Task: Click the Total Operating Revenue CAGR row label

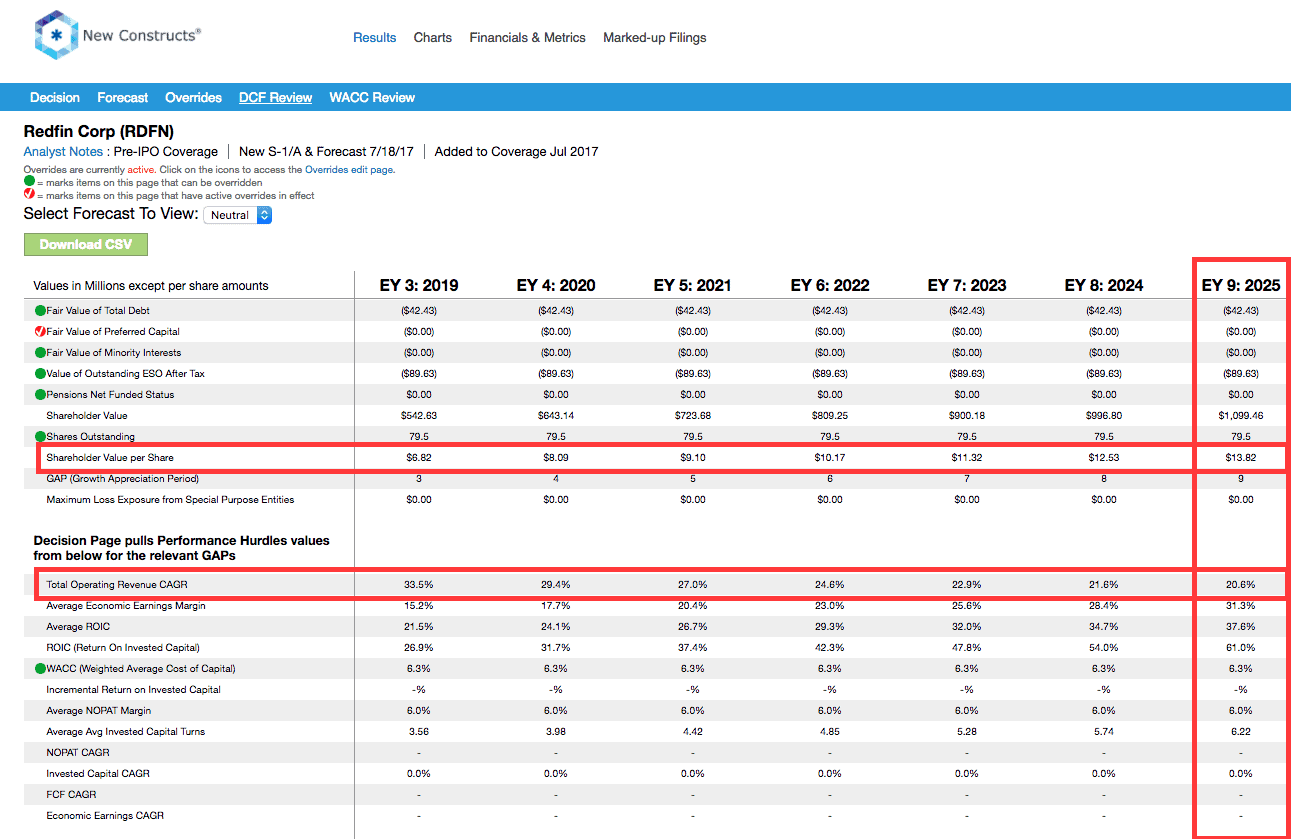Action: [x=115, y=584]
